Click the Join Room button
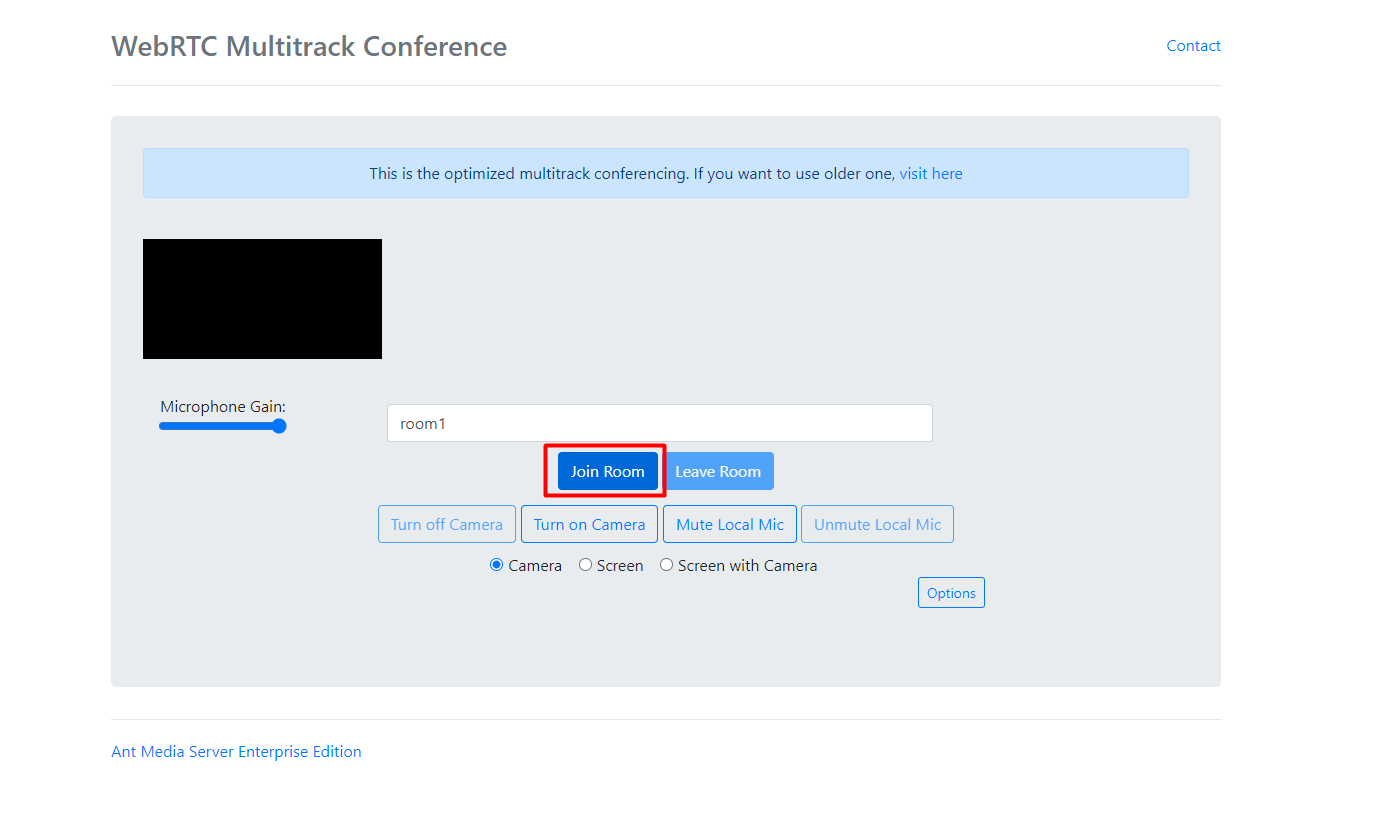The height and width of the screenshot is (818, 1397). 607,472
